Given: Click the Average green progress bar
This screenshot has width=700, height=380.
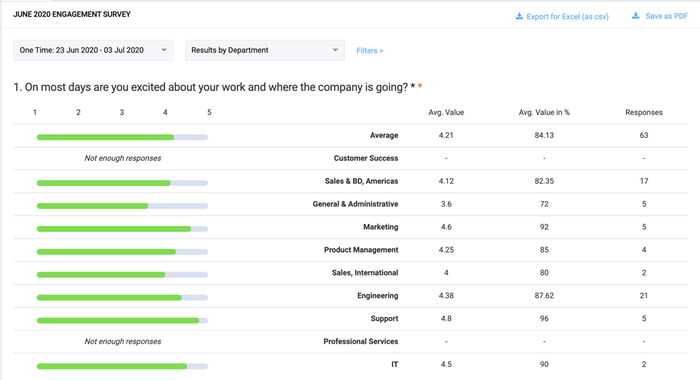Looking at the screenshot, I should pyautogui.click(x=122, y=137).
